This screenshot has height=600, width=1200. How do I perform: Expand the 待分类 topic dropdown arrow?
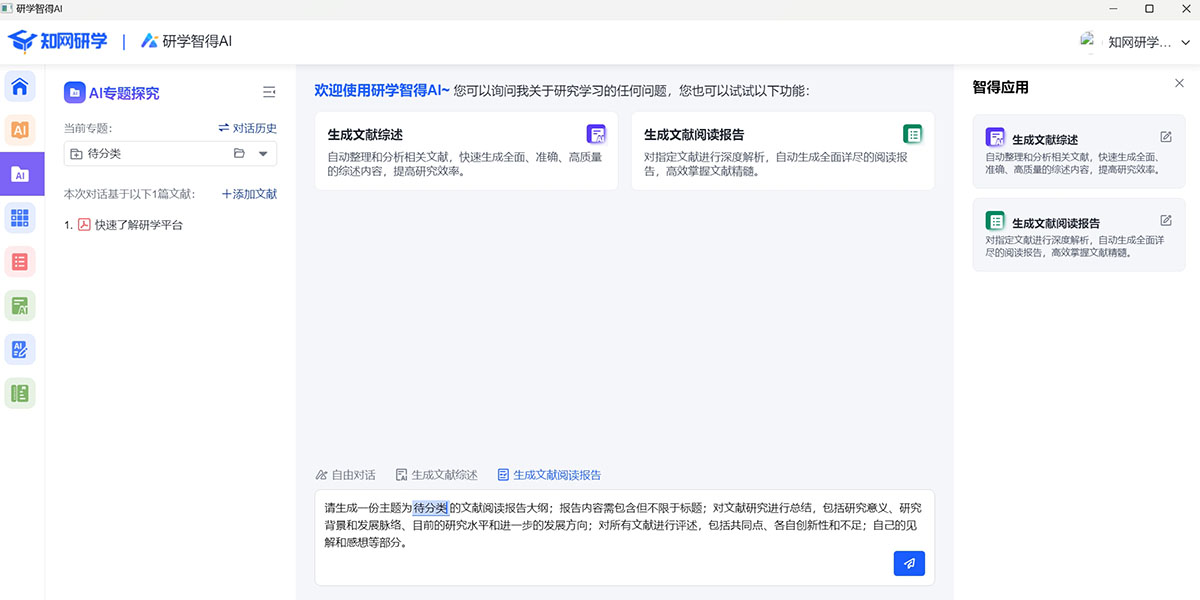(263, 154)
